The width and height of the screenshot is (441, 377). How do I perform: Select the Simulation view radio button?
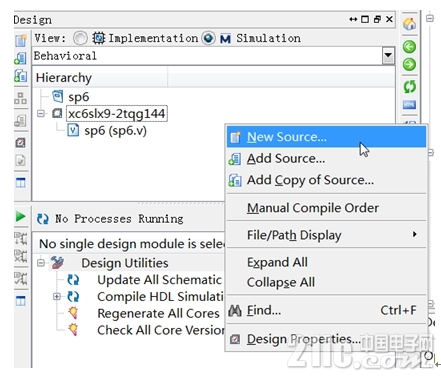pyautogui.click(x=208, y=38)
